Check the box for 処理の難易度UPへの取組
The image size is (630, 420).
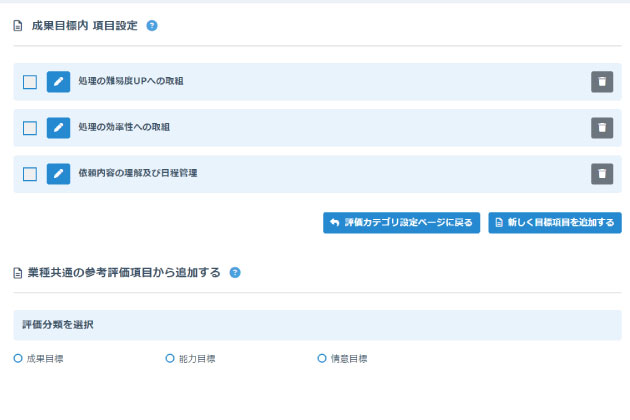[x=30, y=82]
